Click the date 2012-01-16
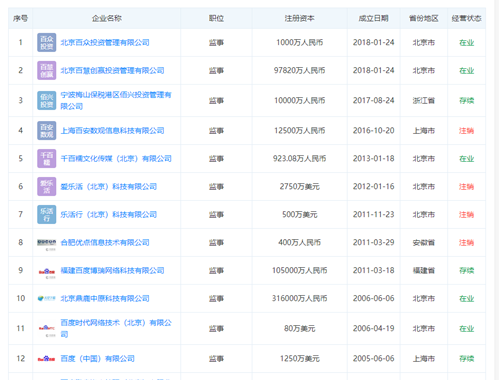 pos(373,187)
